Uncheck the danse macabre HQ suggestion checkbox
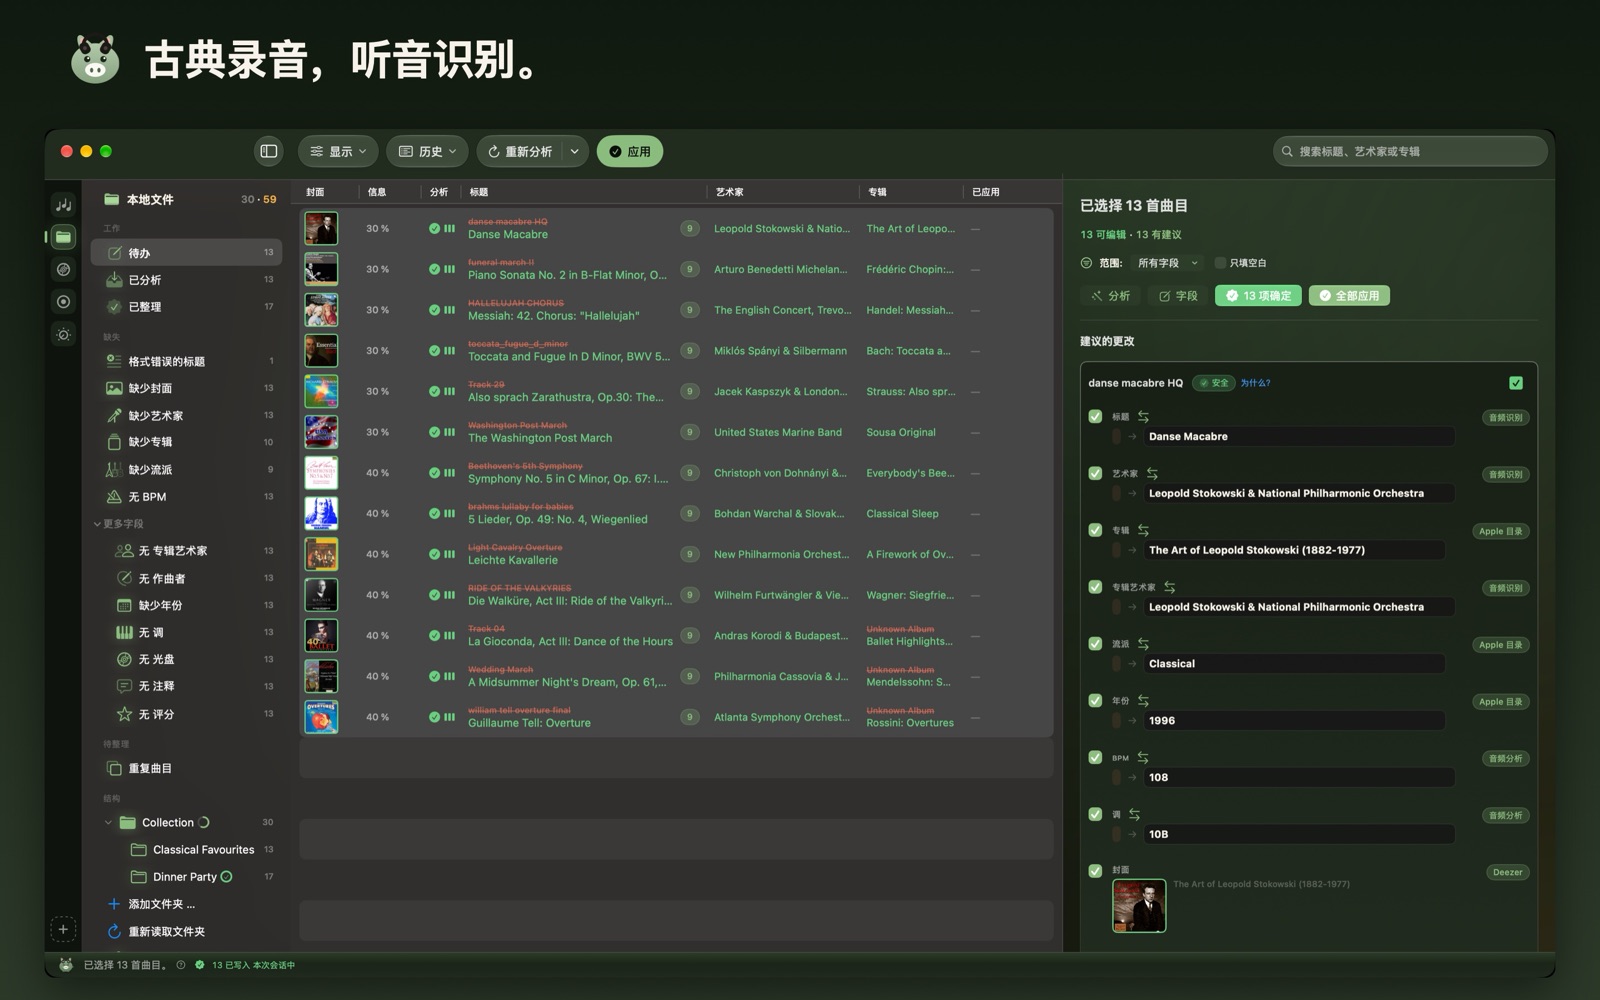 1516,383
